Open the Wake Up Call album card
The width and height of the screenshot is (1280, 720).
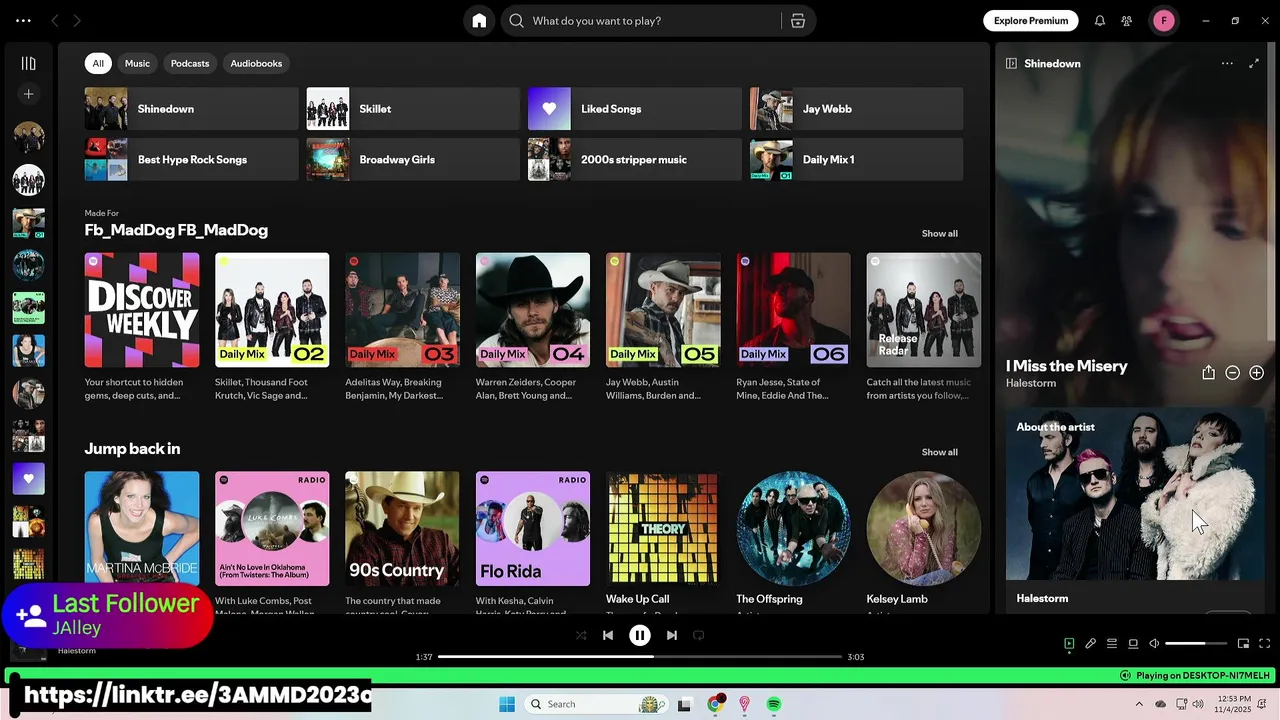pos(663,529)
